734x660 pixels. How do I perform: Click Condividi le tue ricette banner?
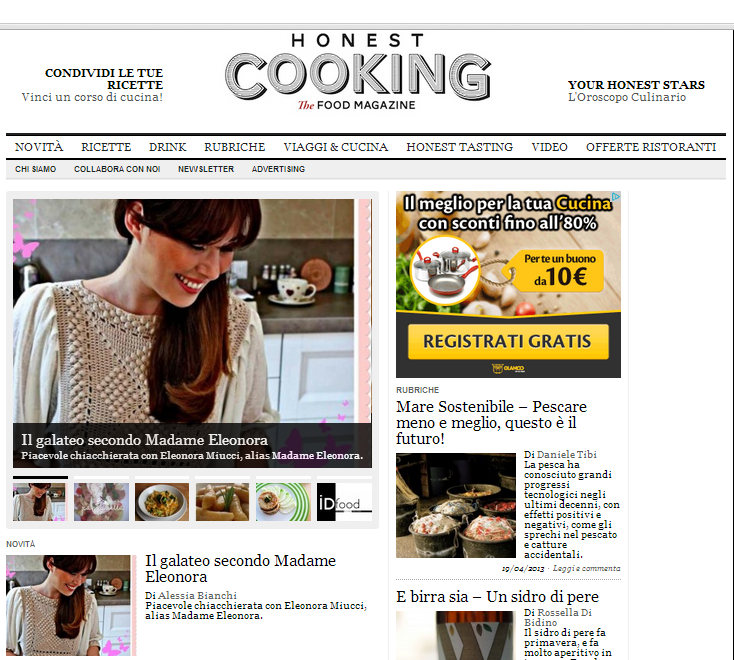93,85
